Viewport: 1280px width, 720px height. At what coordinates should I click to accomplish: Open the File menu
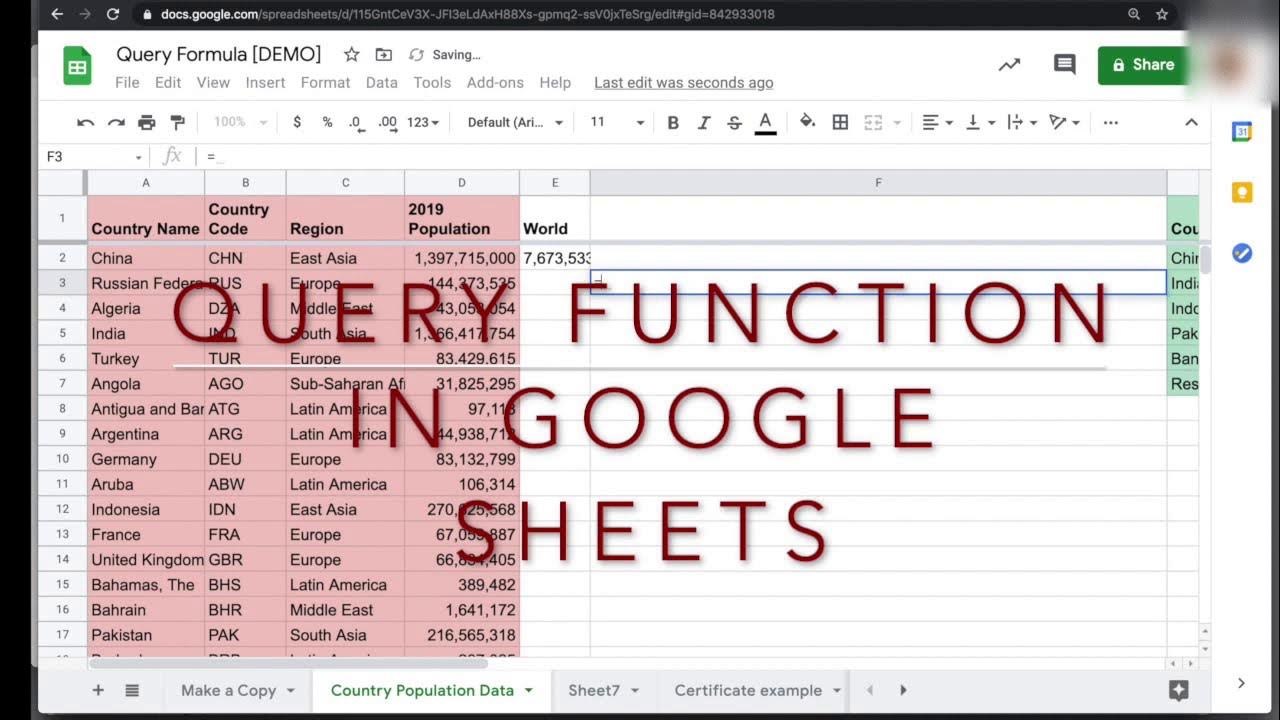(127, 83)
